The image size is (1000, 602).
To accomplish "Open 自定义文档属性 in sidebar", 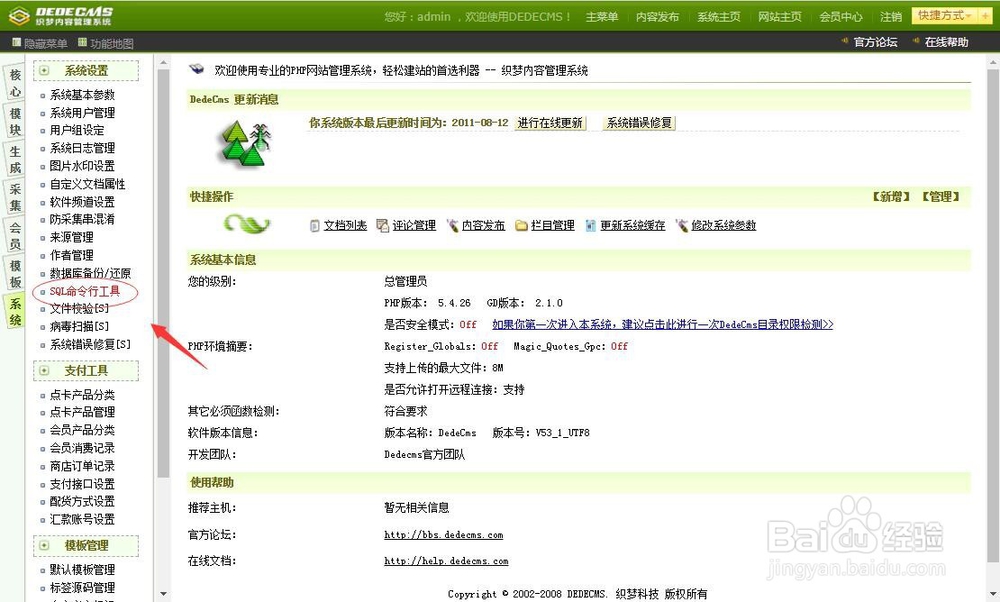I will [88, 184].
